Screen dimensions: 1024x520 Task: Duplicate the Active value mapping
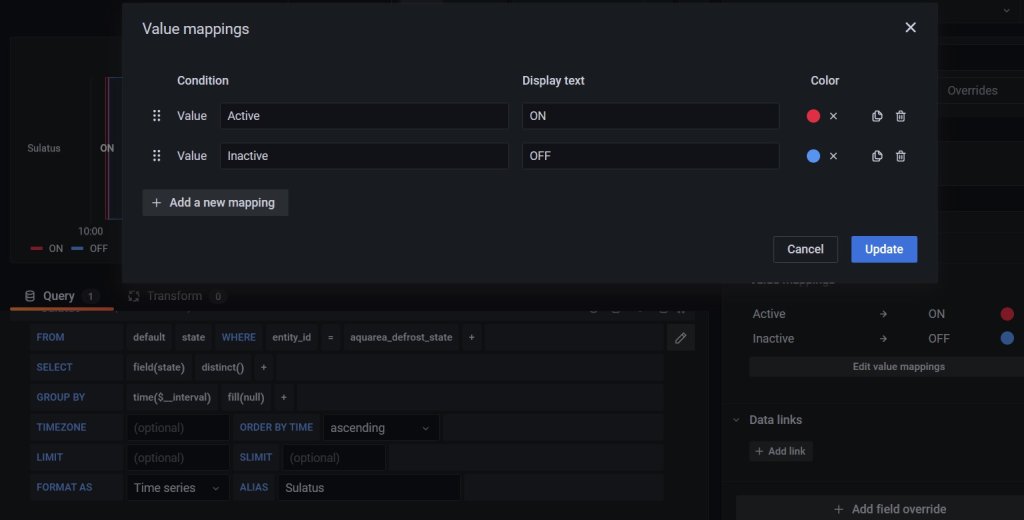click(877, 116)
